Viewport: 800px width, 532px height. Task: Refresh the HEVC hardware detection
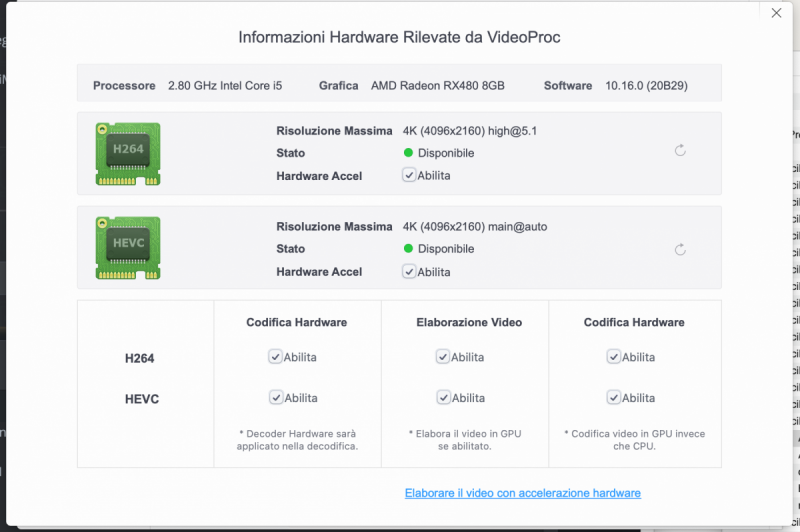680,249
